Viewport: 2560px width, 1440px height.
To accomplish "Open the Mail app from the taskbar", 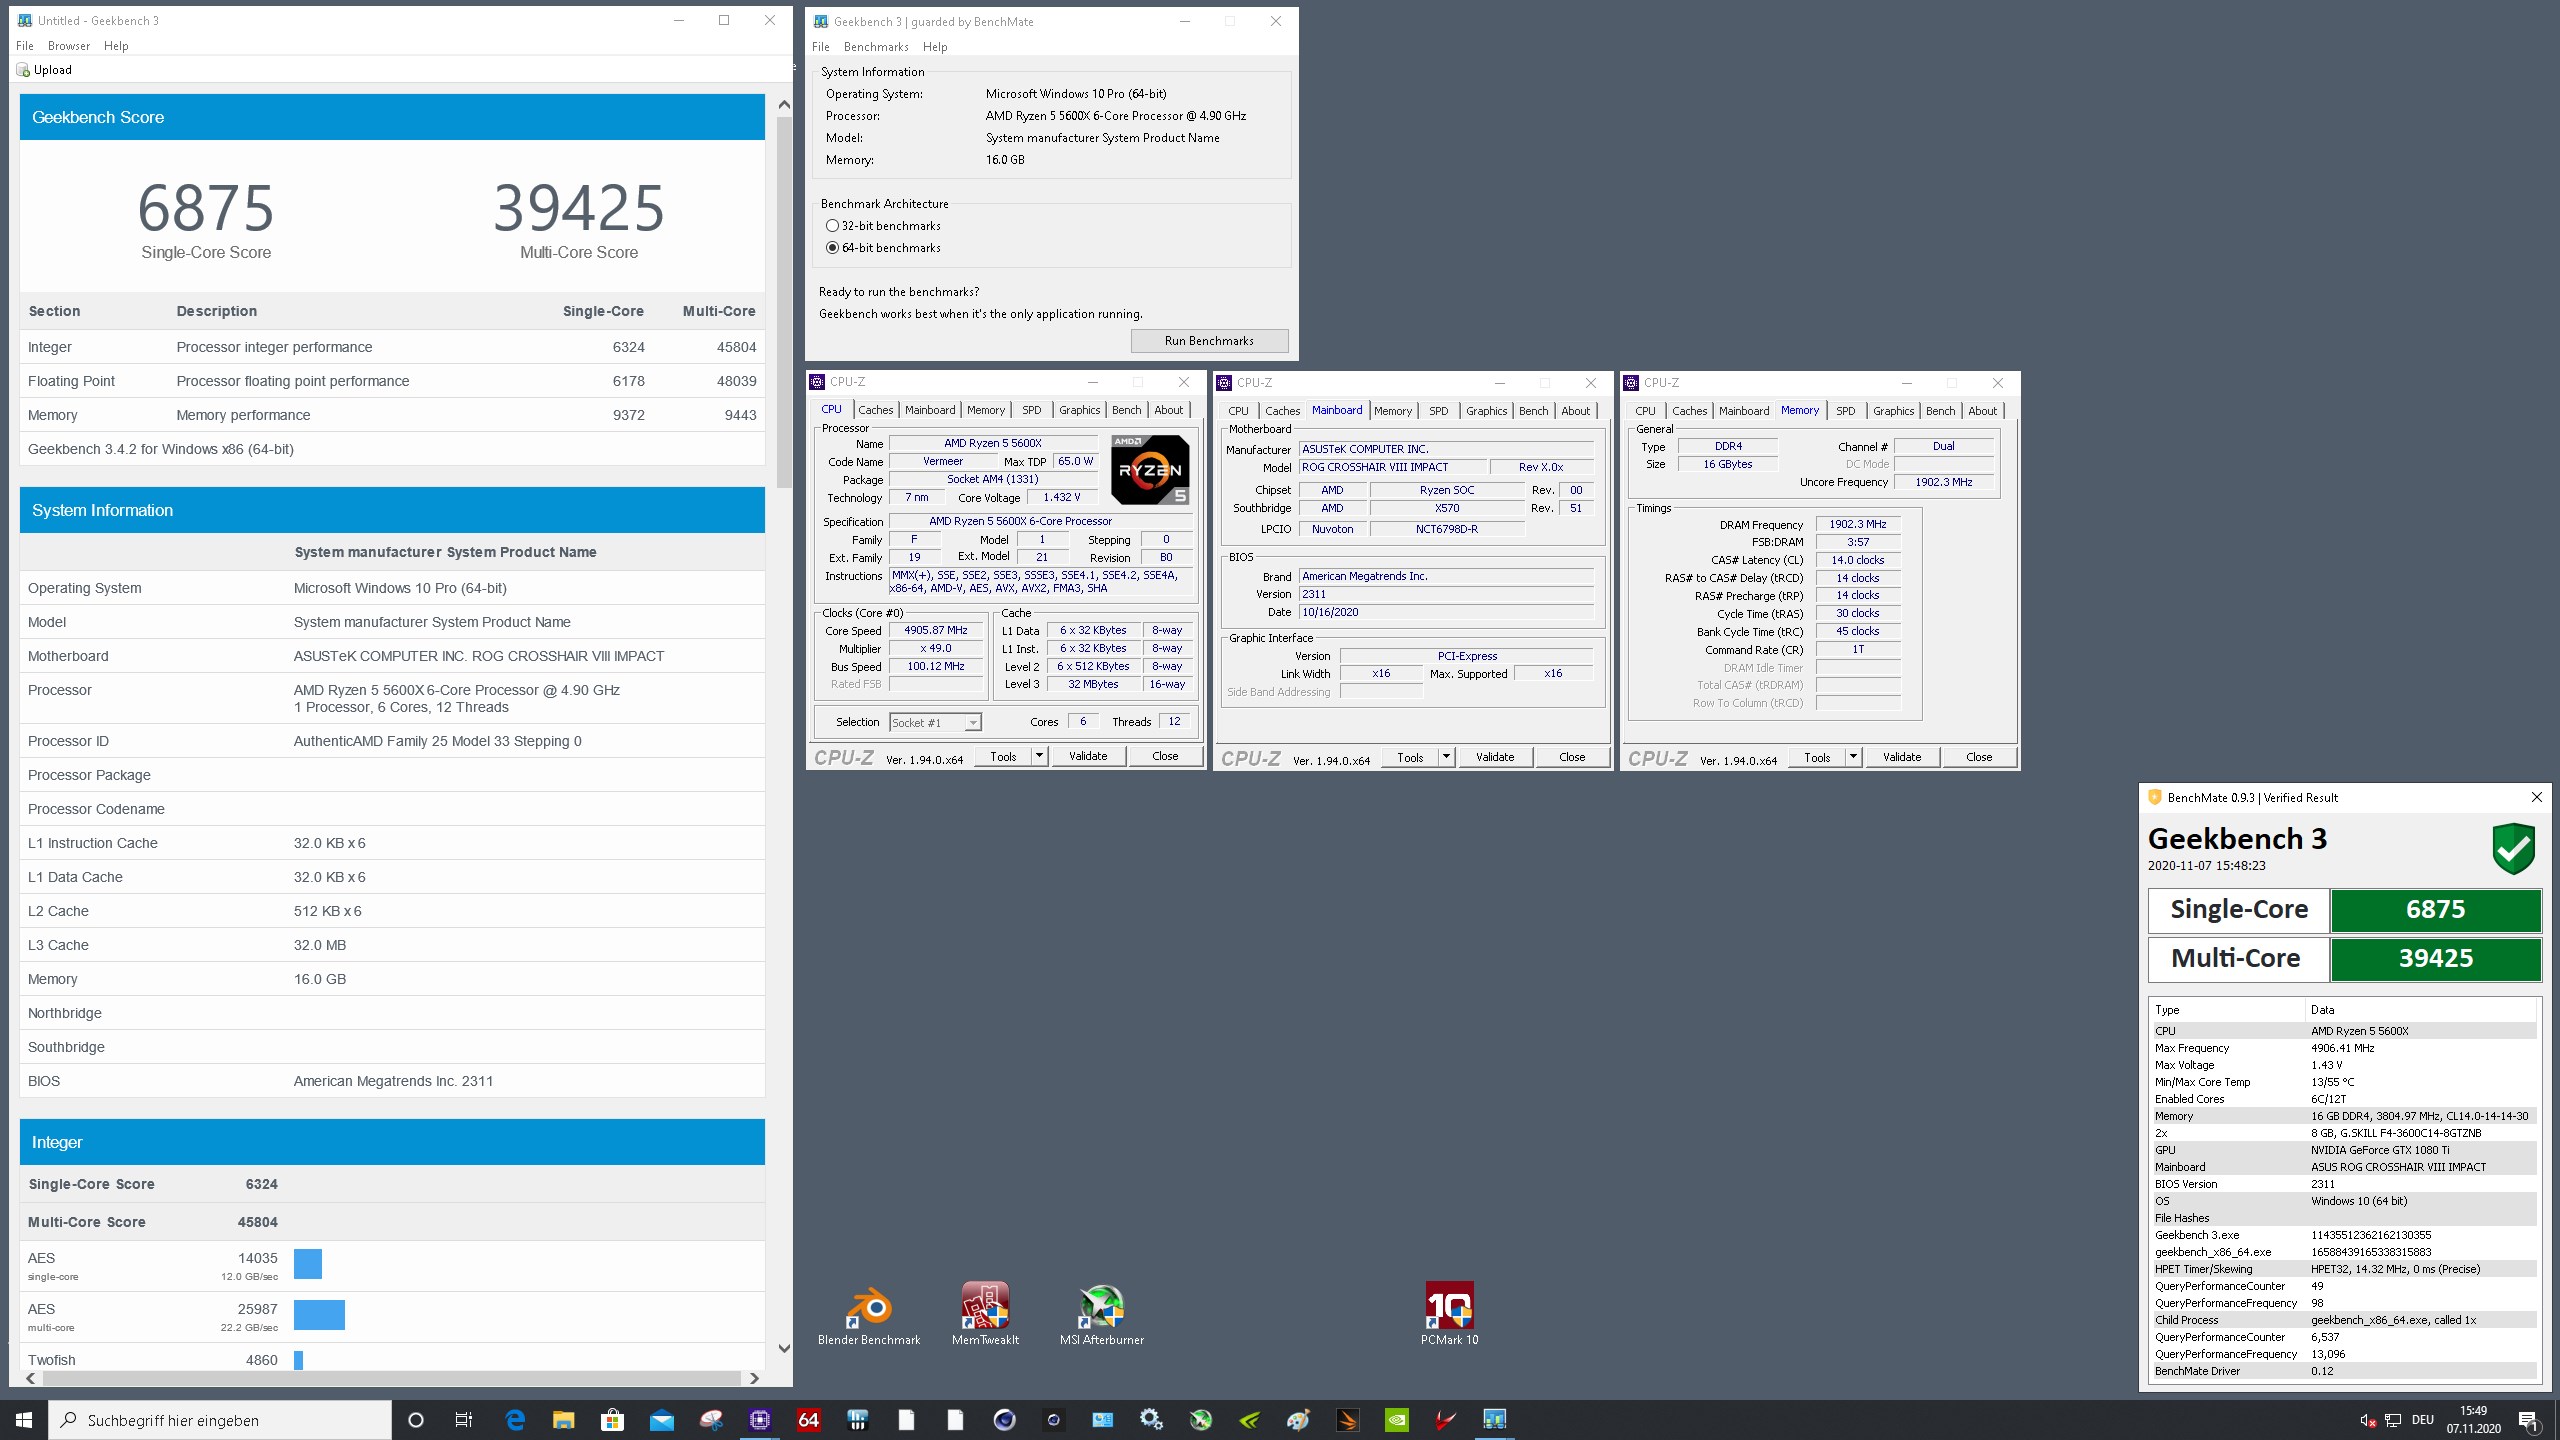I will click(x=661, y=1420).
